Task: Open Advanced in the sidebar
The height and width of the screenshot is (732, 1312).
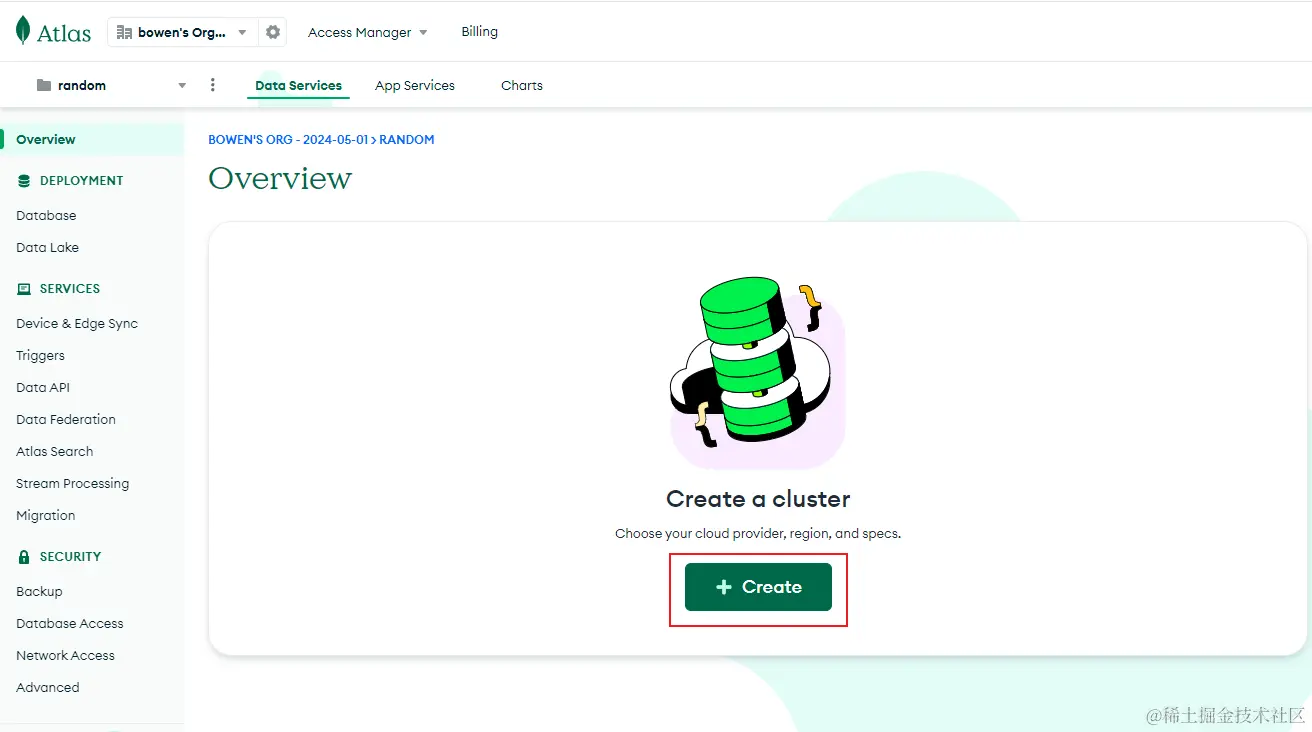Action: pos(47,687)
